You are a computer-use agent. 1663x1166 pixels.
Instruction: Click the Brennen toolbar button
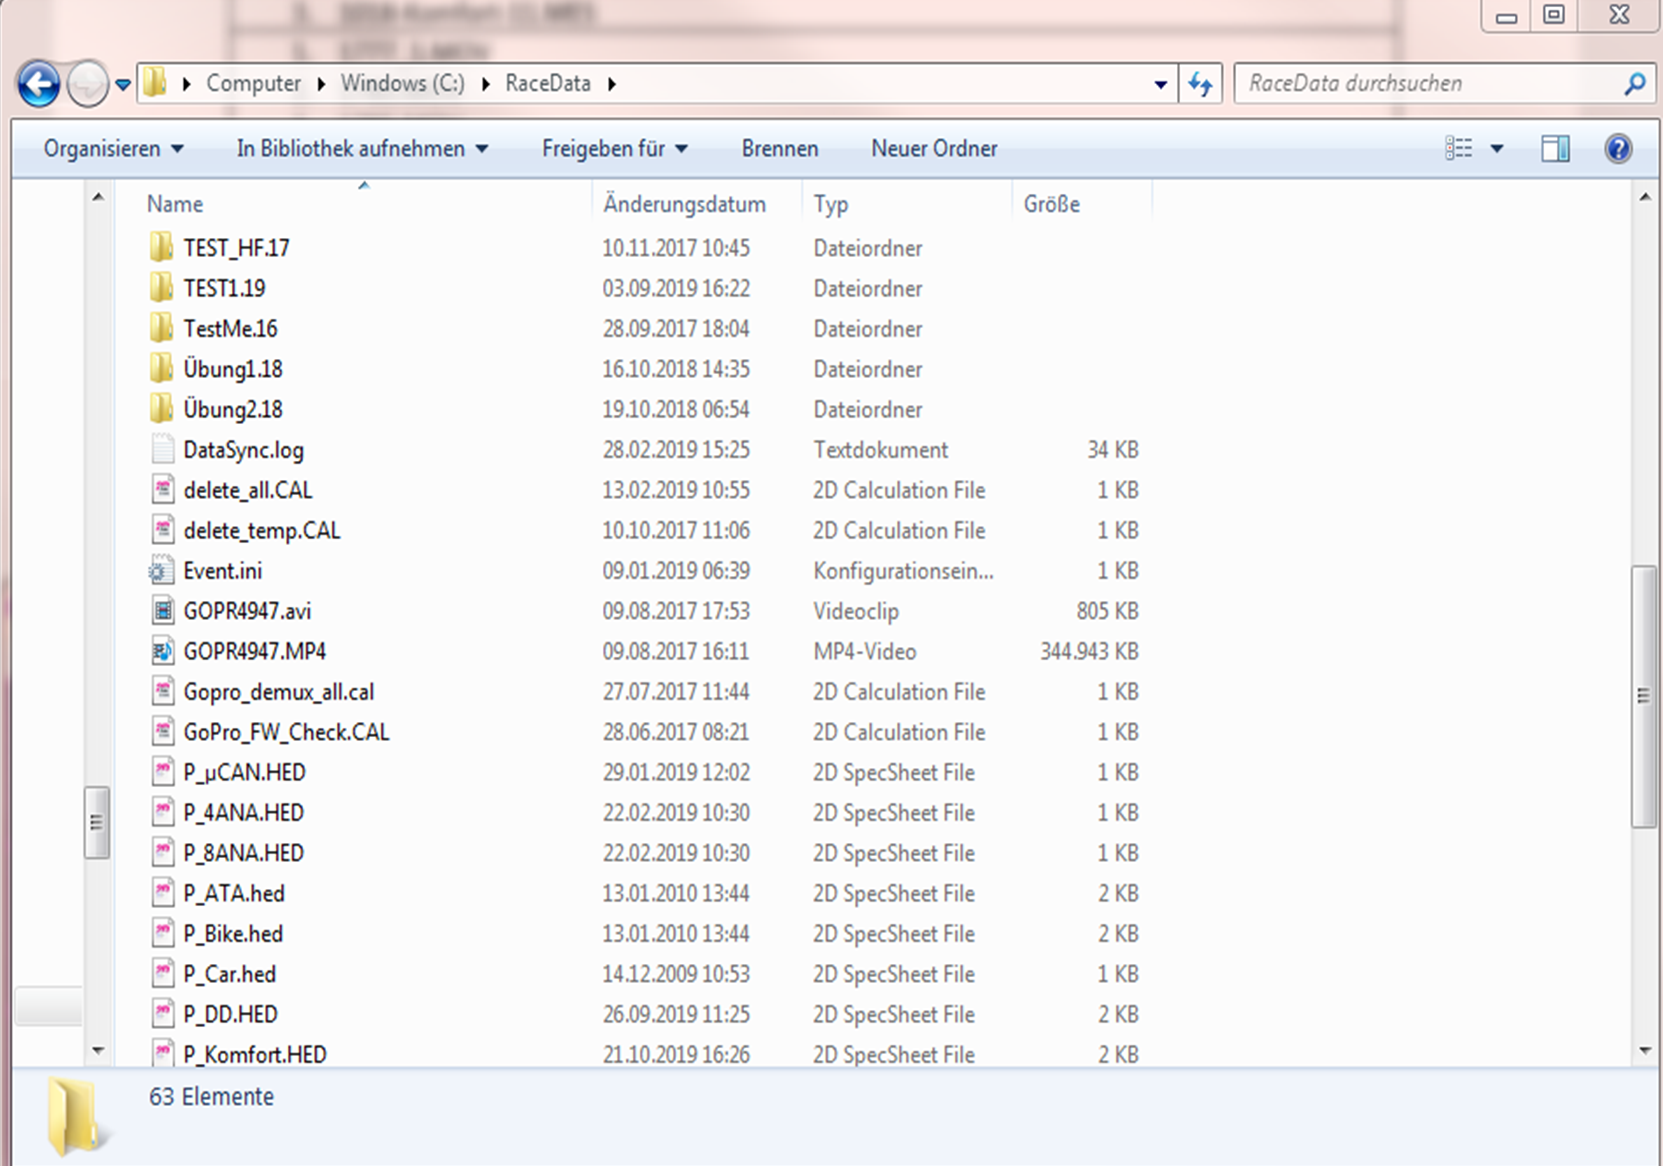(x=779, y=149)
